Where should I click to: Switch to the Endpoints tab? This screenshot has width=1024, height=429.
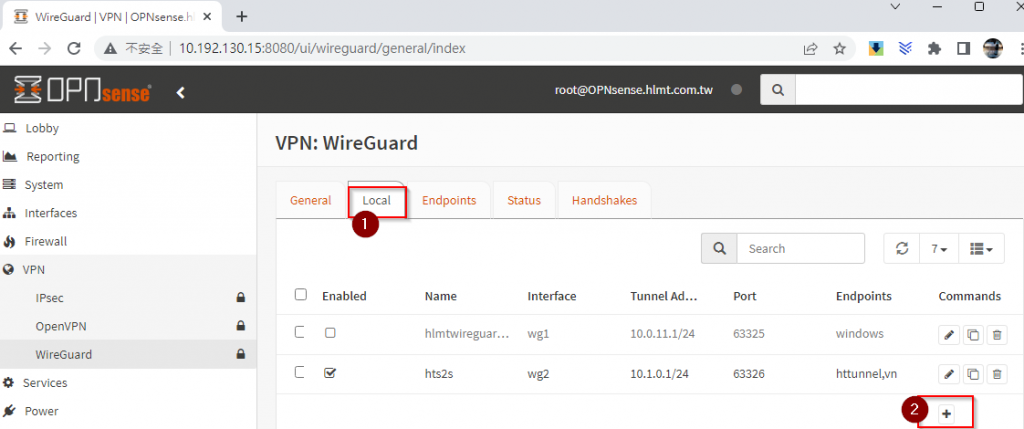pyautogui.click(x=449, y=200)
